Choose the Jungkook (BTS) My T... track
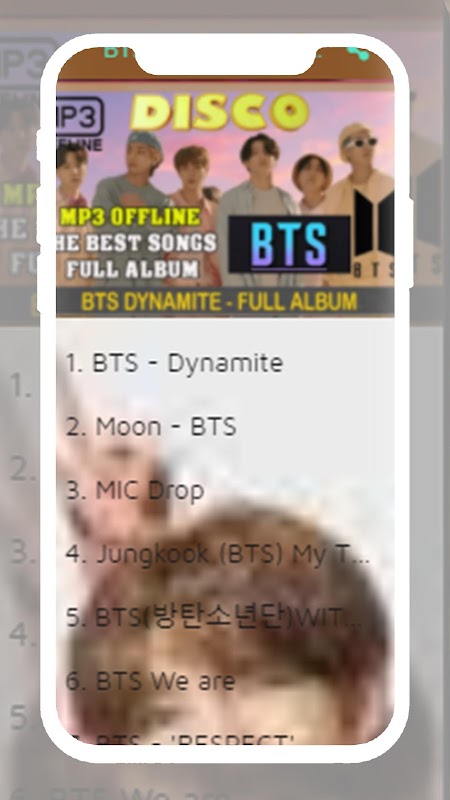This screenshot has height=800, width=450. tap(225, 554)
